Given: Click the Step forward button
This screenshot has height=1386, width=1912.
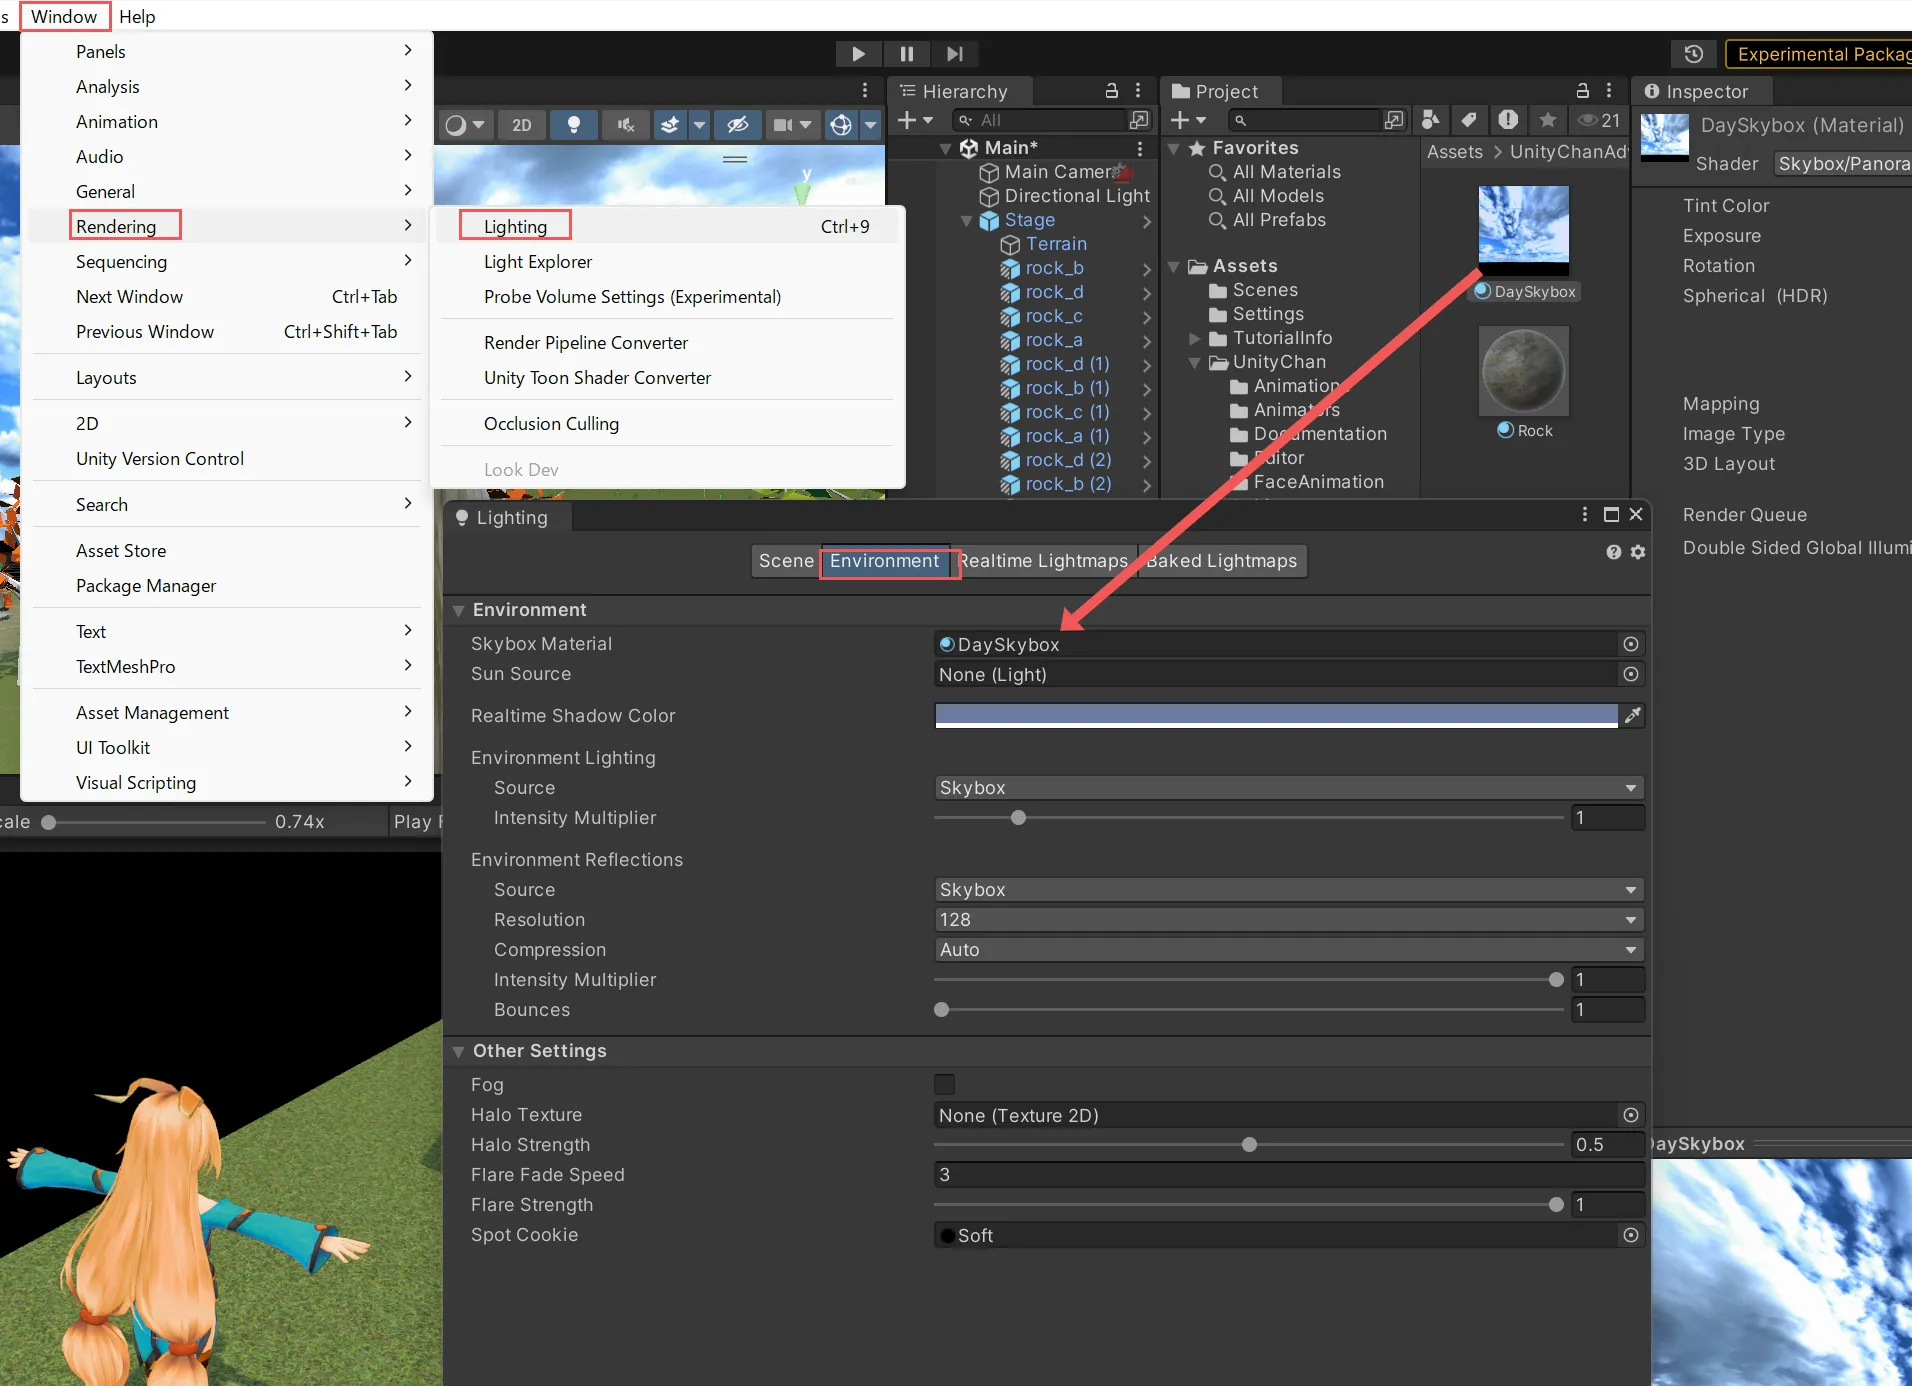Looking at the screenshot, I should pos(955,54).
